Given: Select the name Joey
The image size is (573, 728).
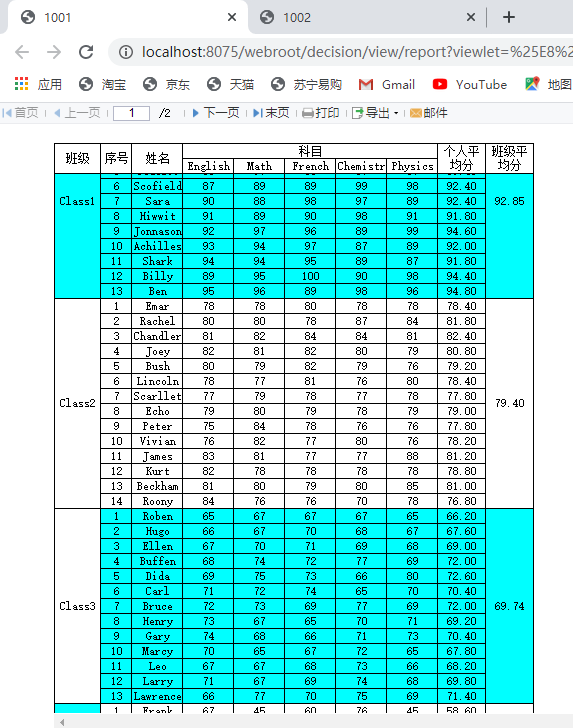Looking at the screenshot, I should coord(157,351).
